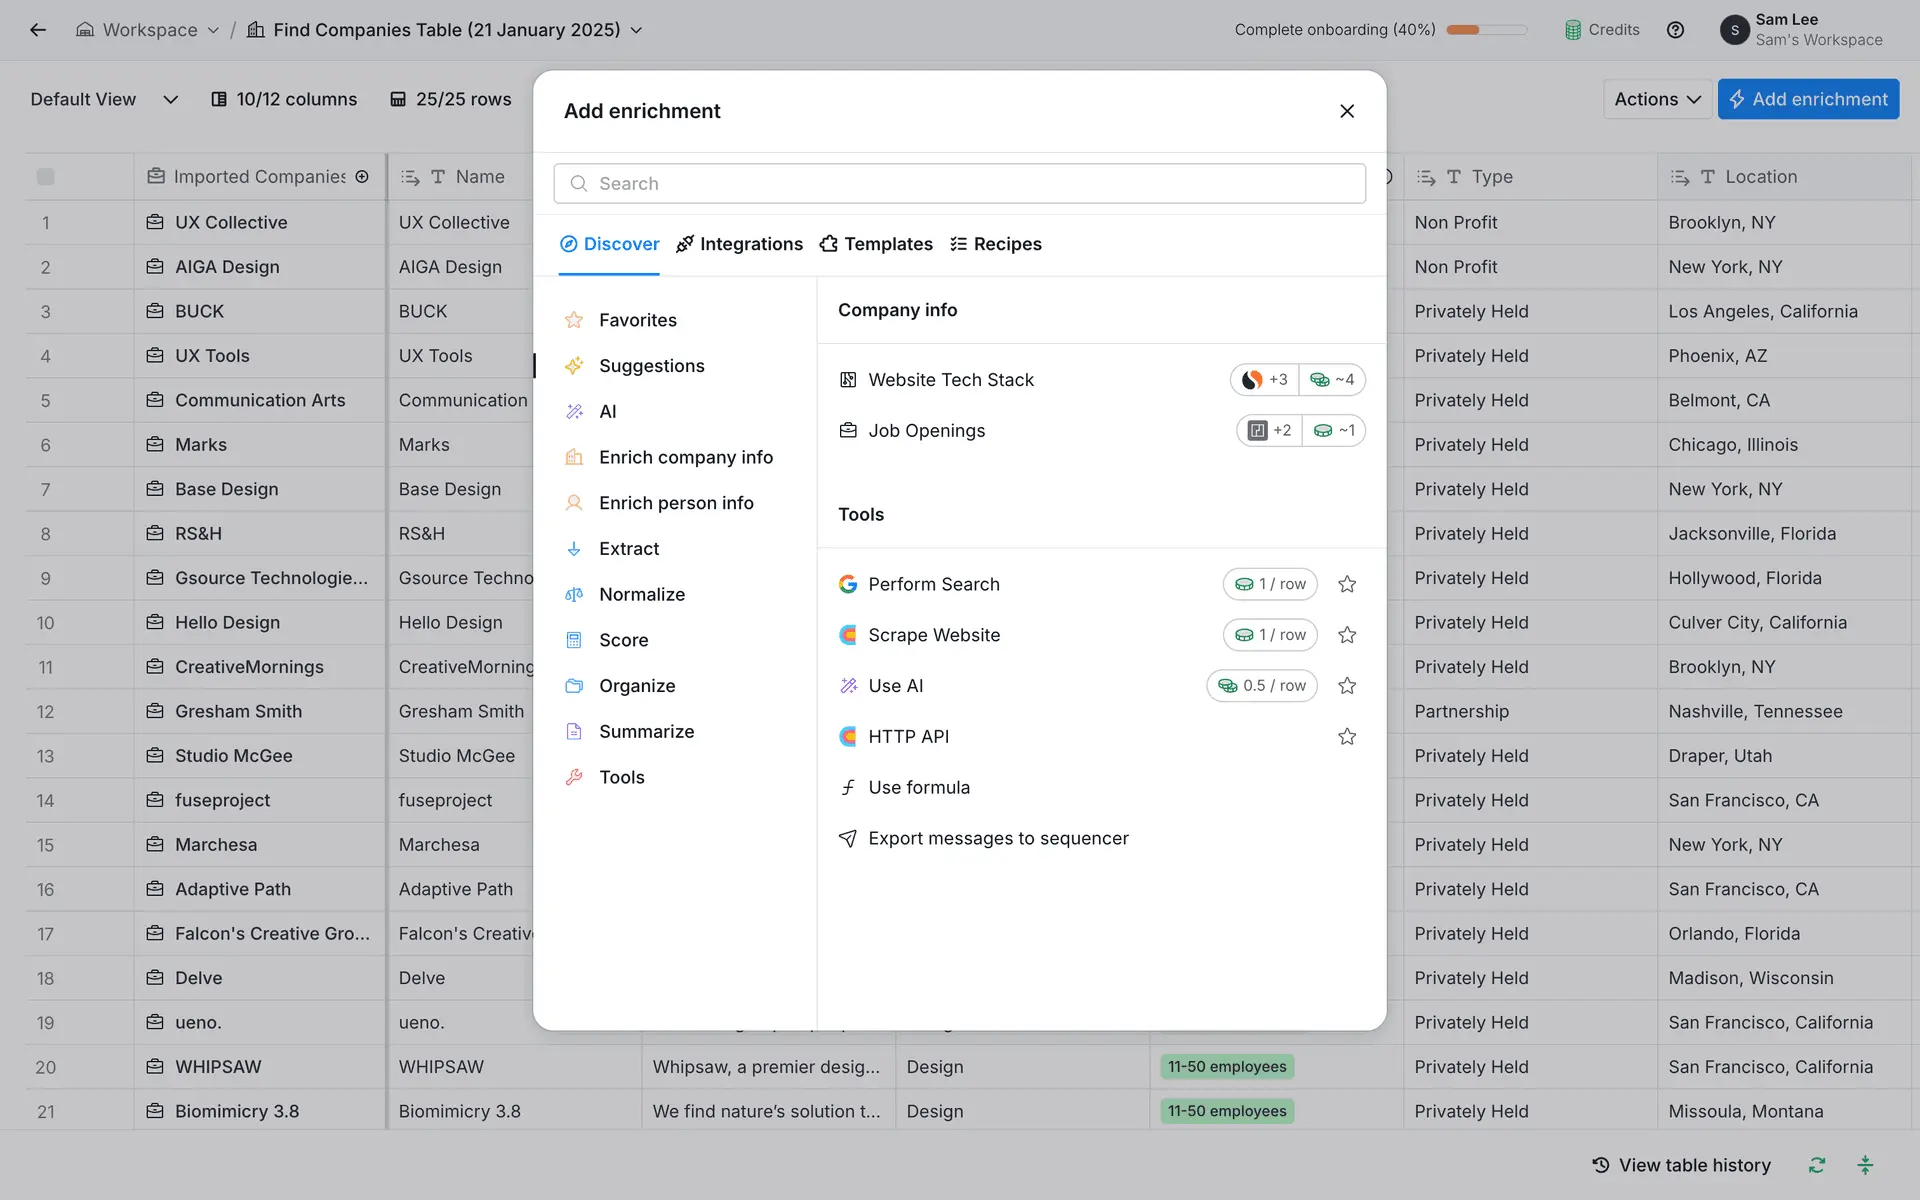Image resolution: width=1920 pixels, height=1200 pixels.
Task: Click View table history link
Action: (x=1681, y=1165)
